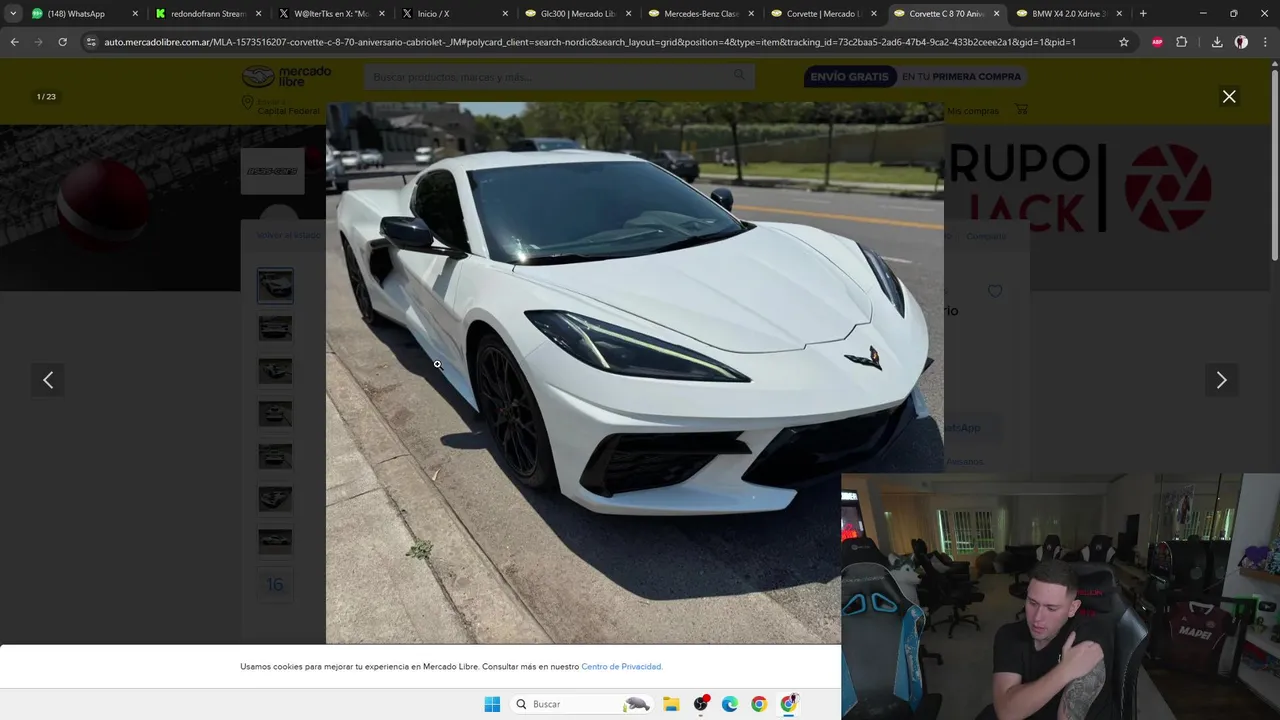Open OBS Studio from the taskbar

click(701, 704)
